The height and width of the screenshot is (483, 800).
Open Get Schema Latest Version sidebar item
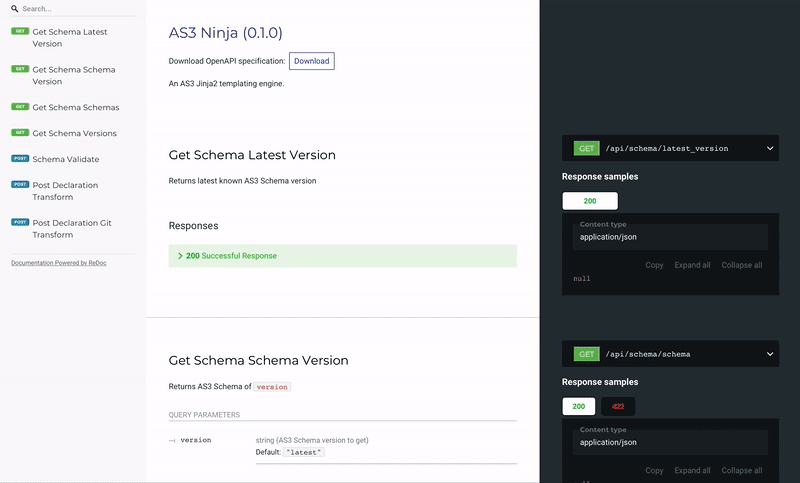73,38
